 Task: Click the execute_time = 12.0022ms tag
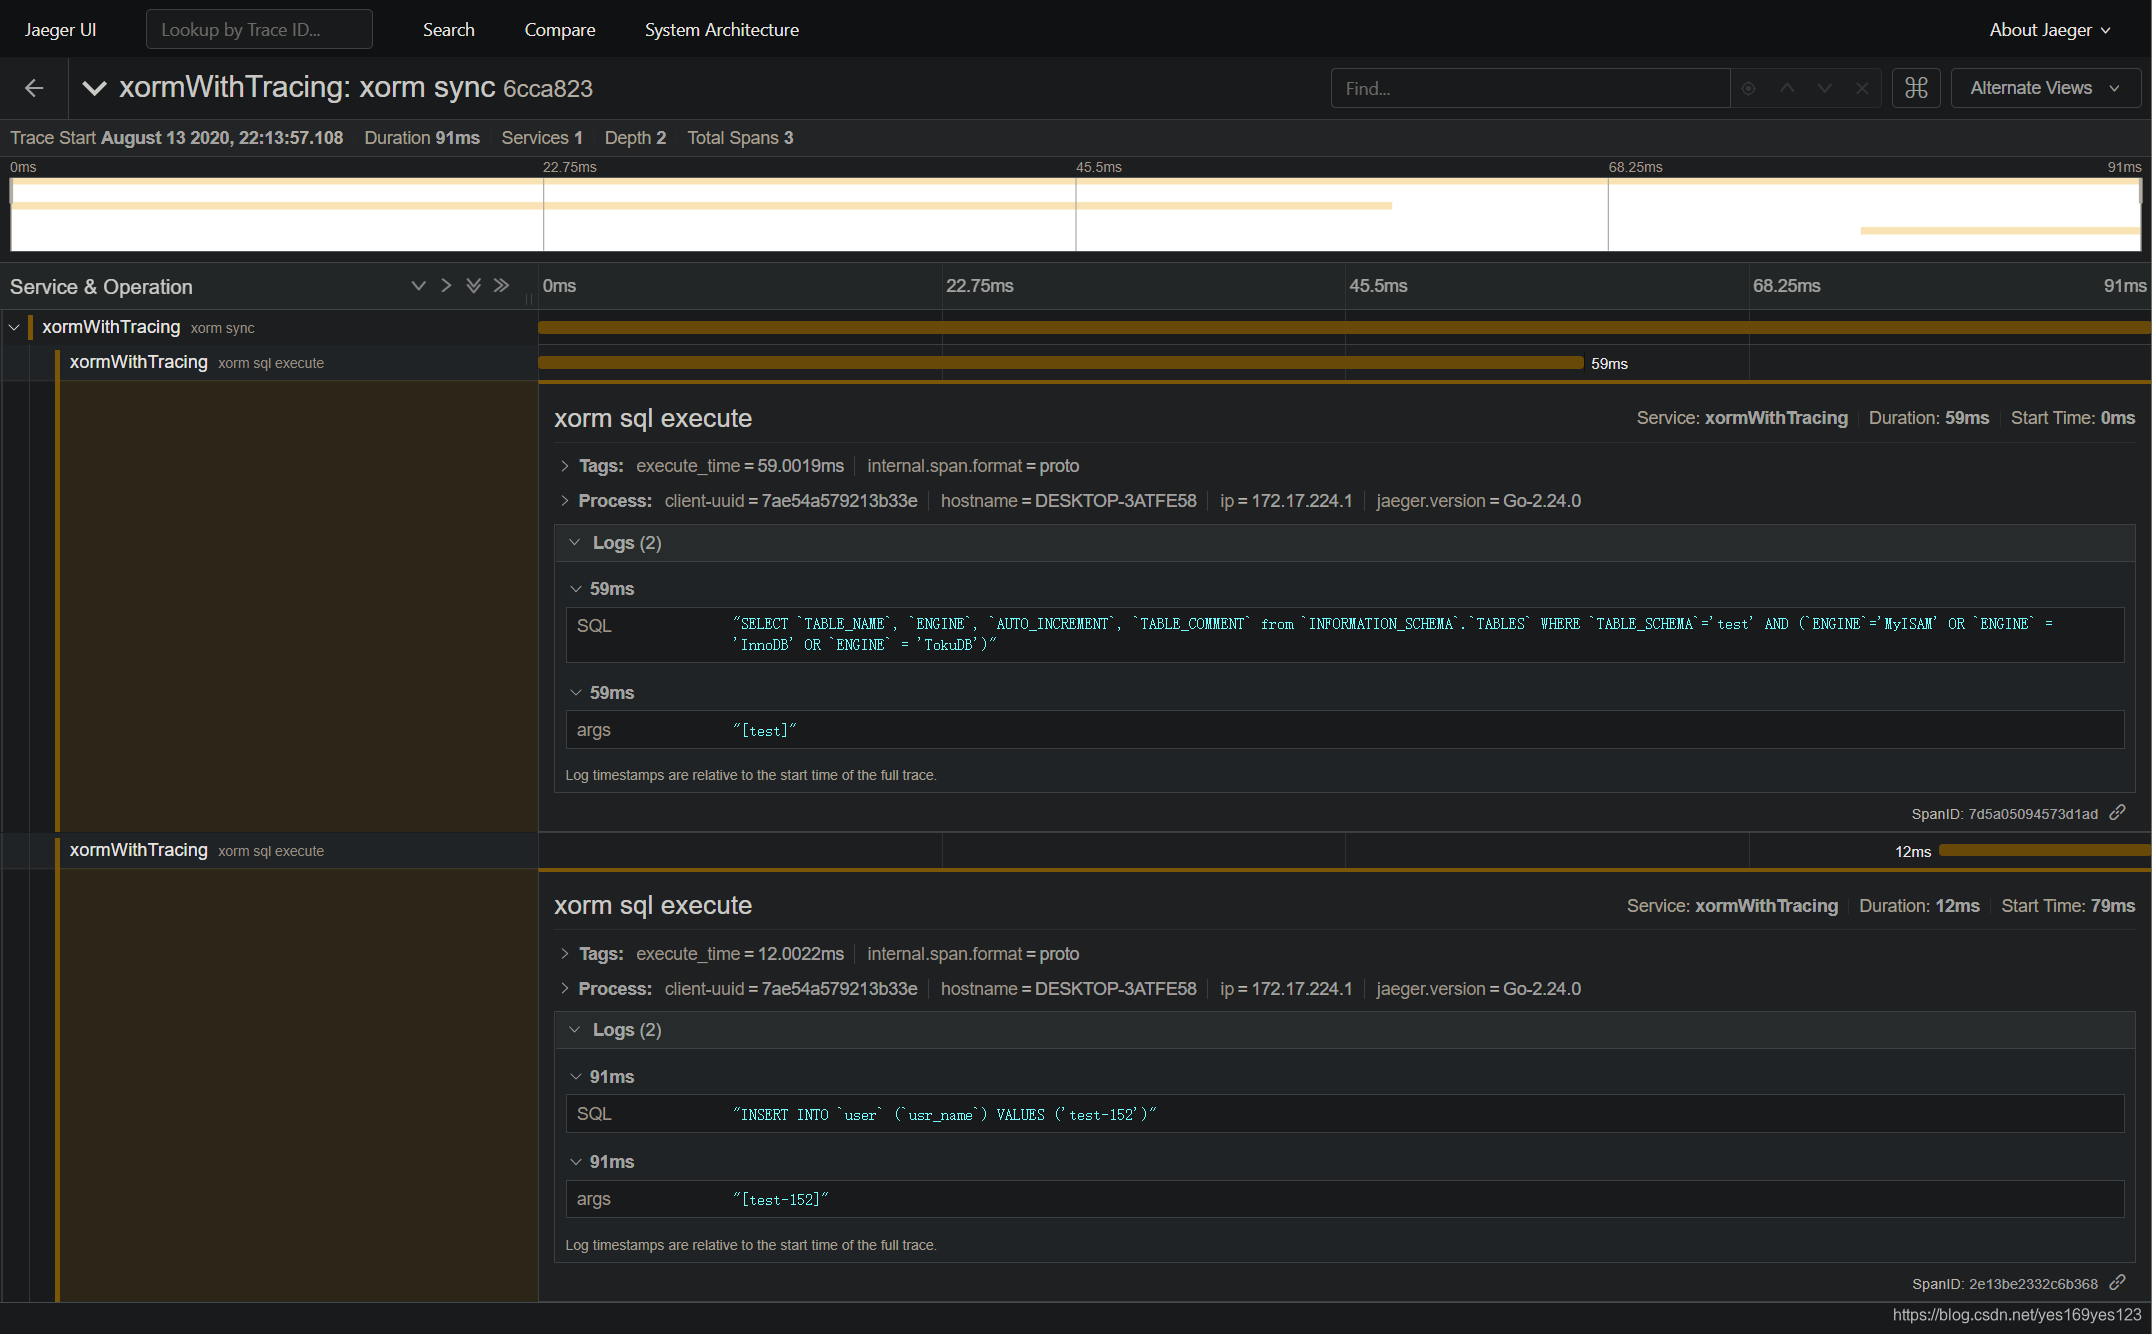740,954
